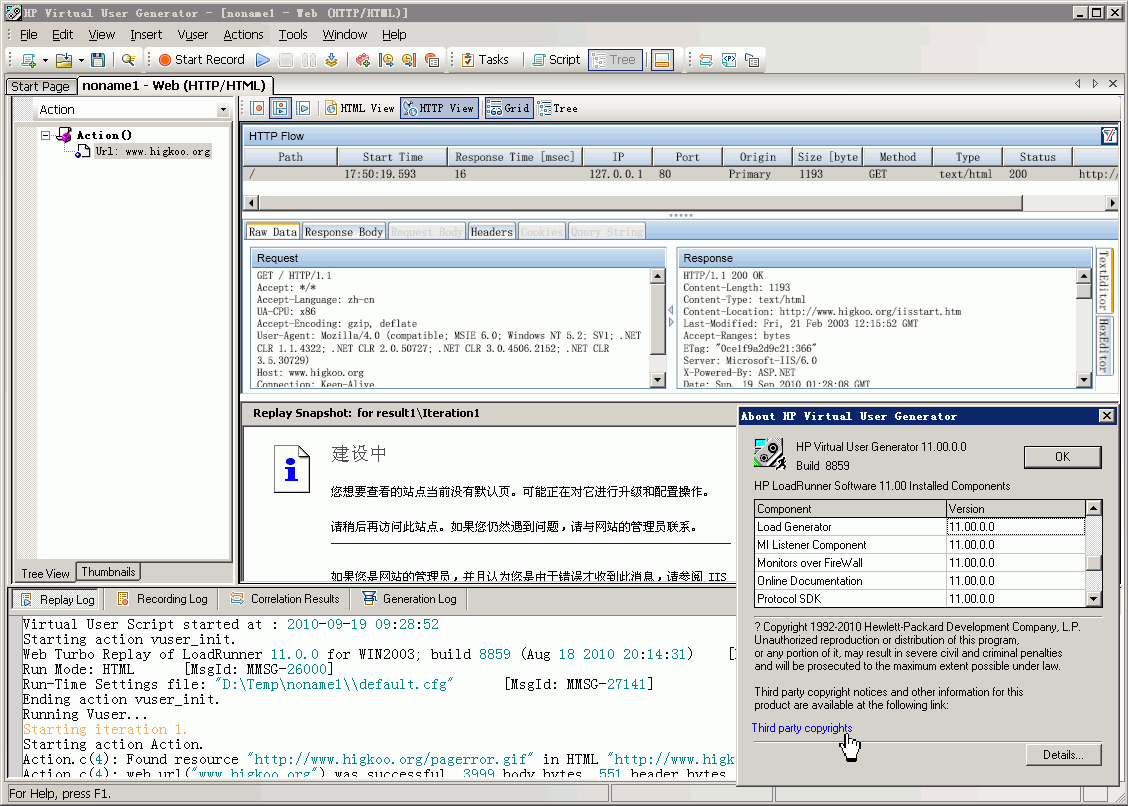Open the Actions menu
The width and height of the screenshot is (1128, 806).
pos(243,35)
